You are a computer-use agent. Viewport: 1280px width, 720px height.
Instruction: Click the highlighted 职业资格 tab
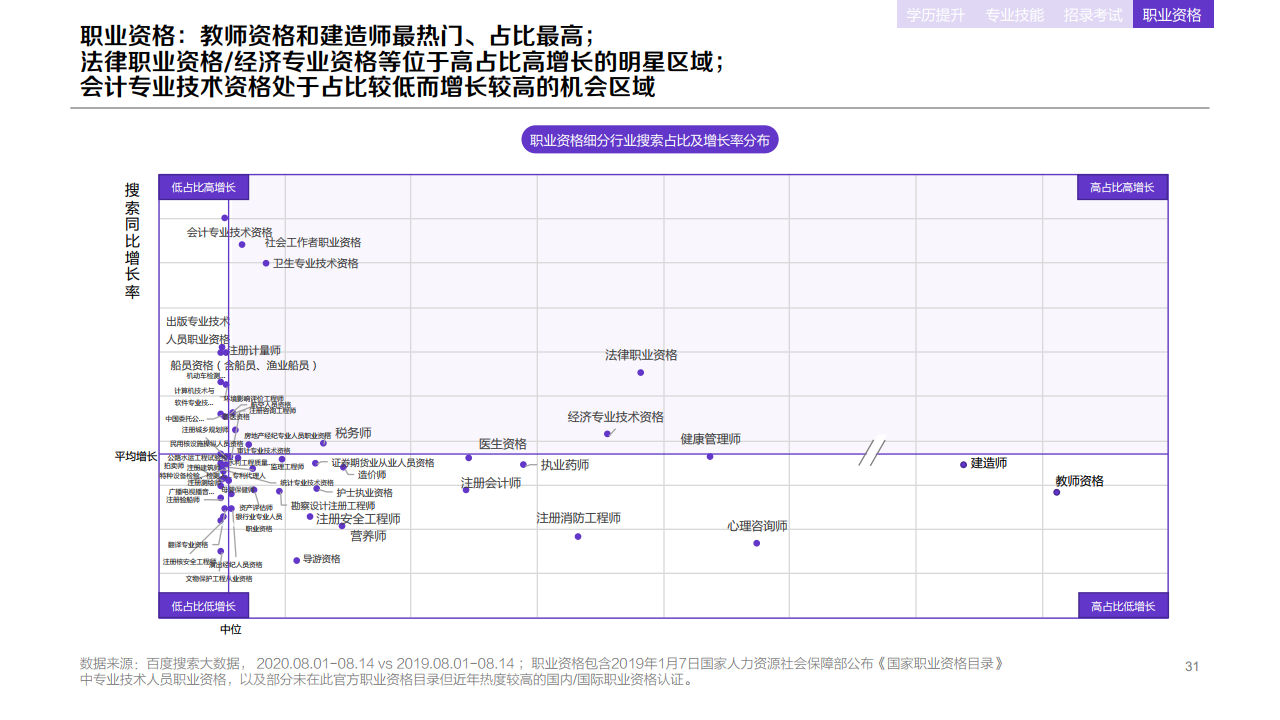(x=1172, y=15)
